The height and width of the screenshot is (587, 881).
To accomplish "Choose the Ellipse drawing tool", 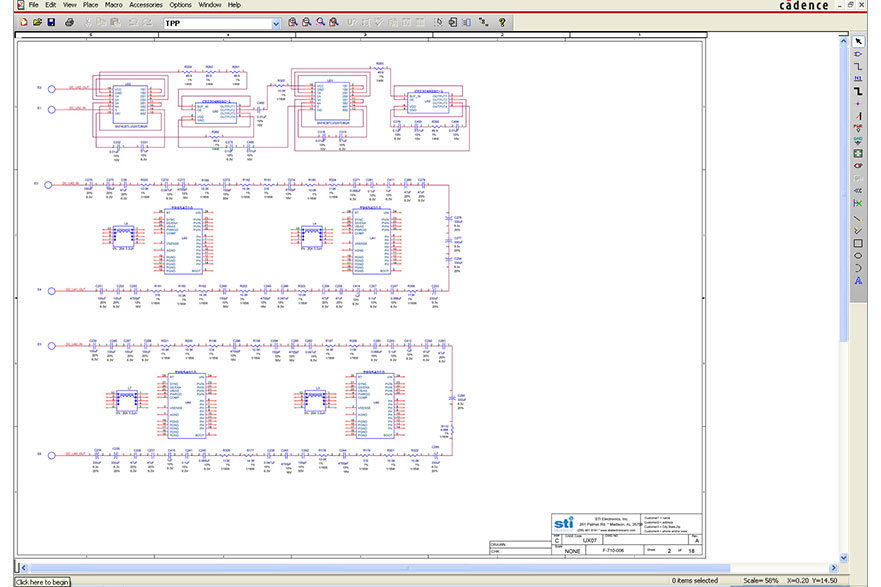I will 858,255.
